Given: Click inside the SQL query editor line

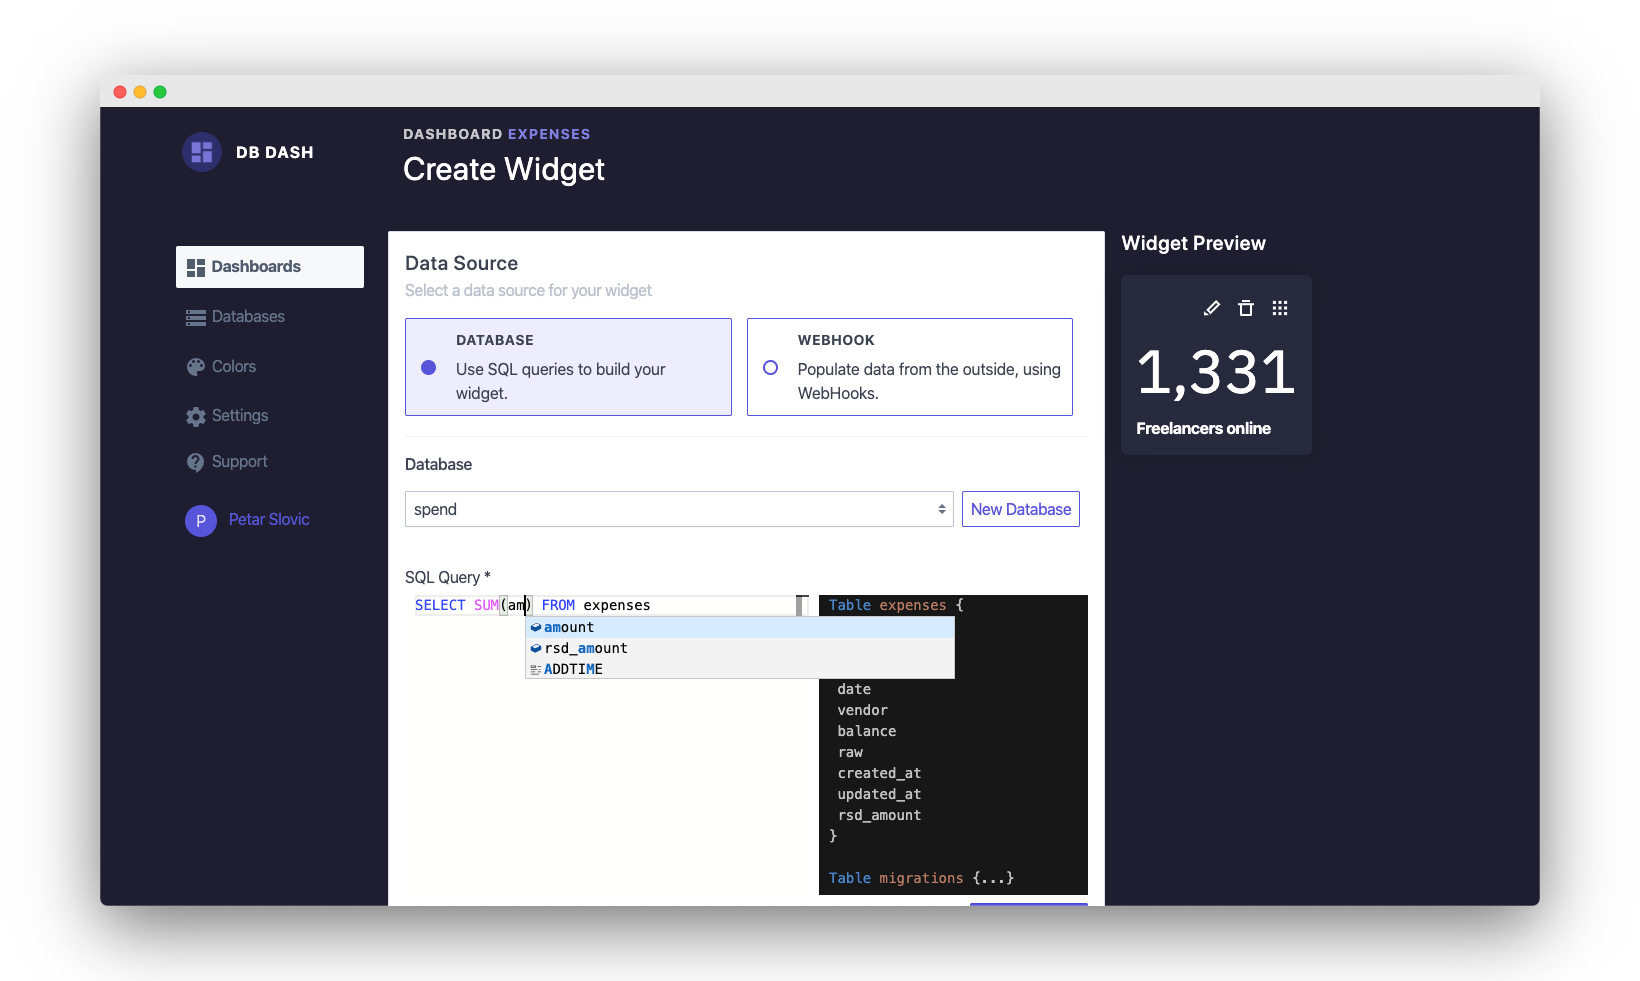Looking at the screenshot, I should [605, 605].
